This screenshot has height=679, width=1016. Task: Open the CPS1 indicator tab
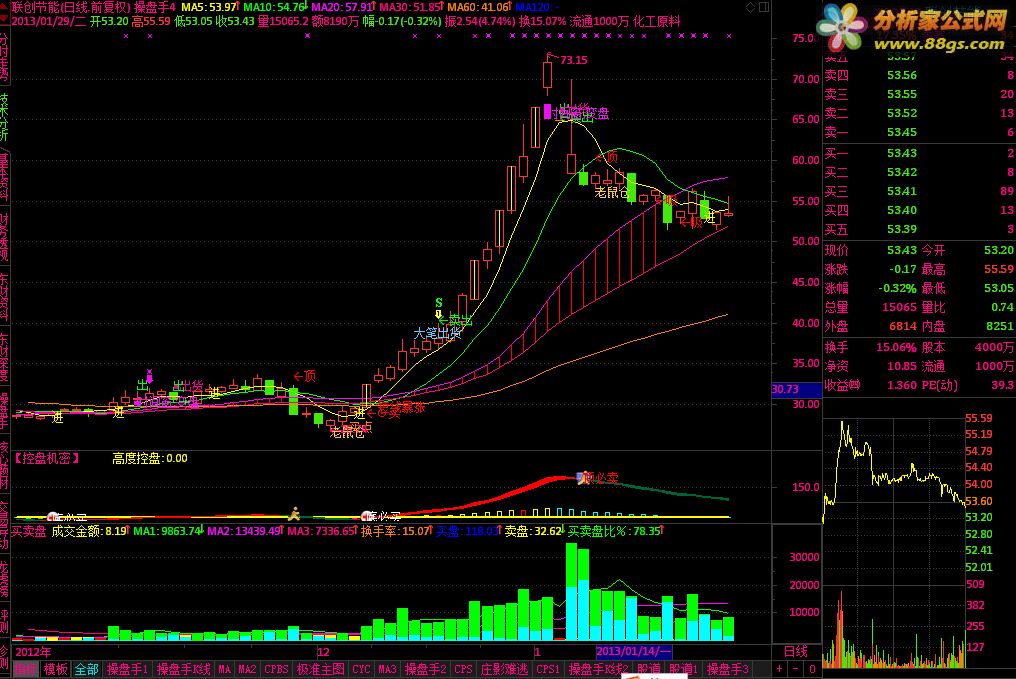pos(548,669)
